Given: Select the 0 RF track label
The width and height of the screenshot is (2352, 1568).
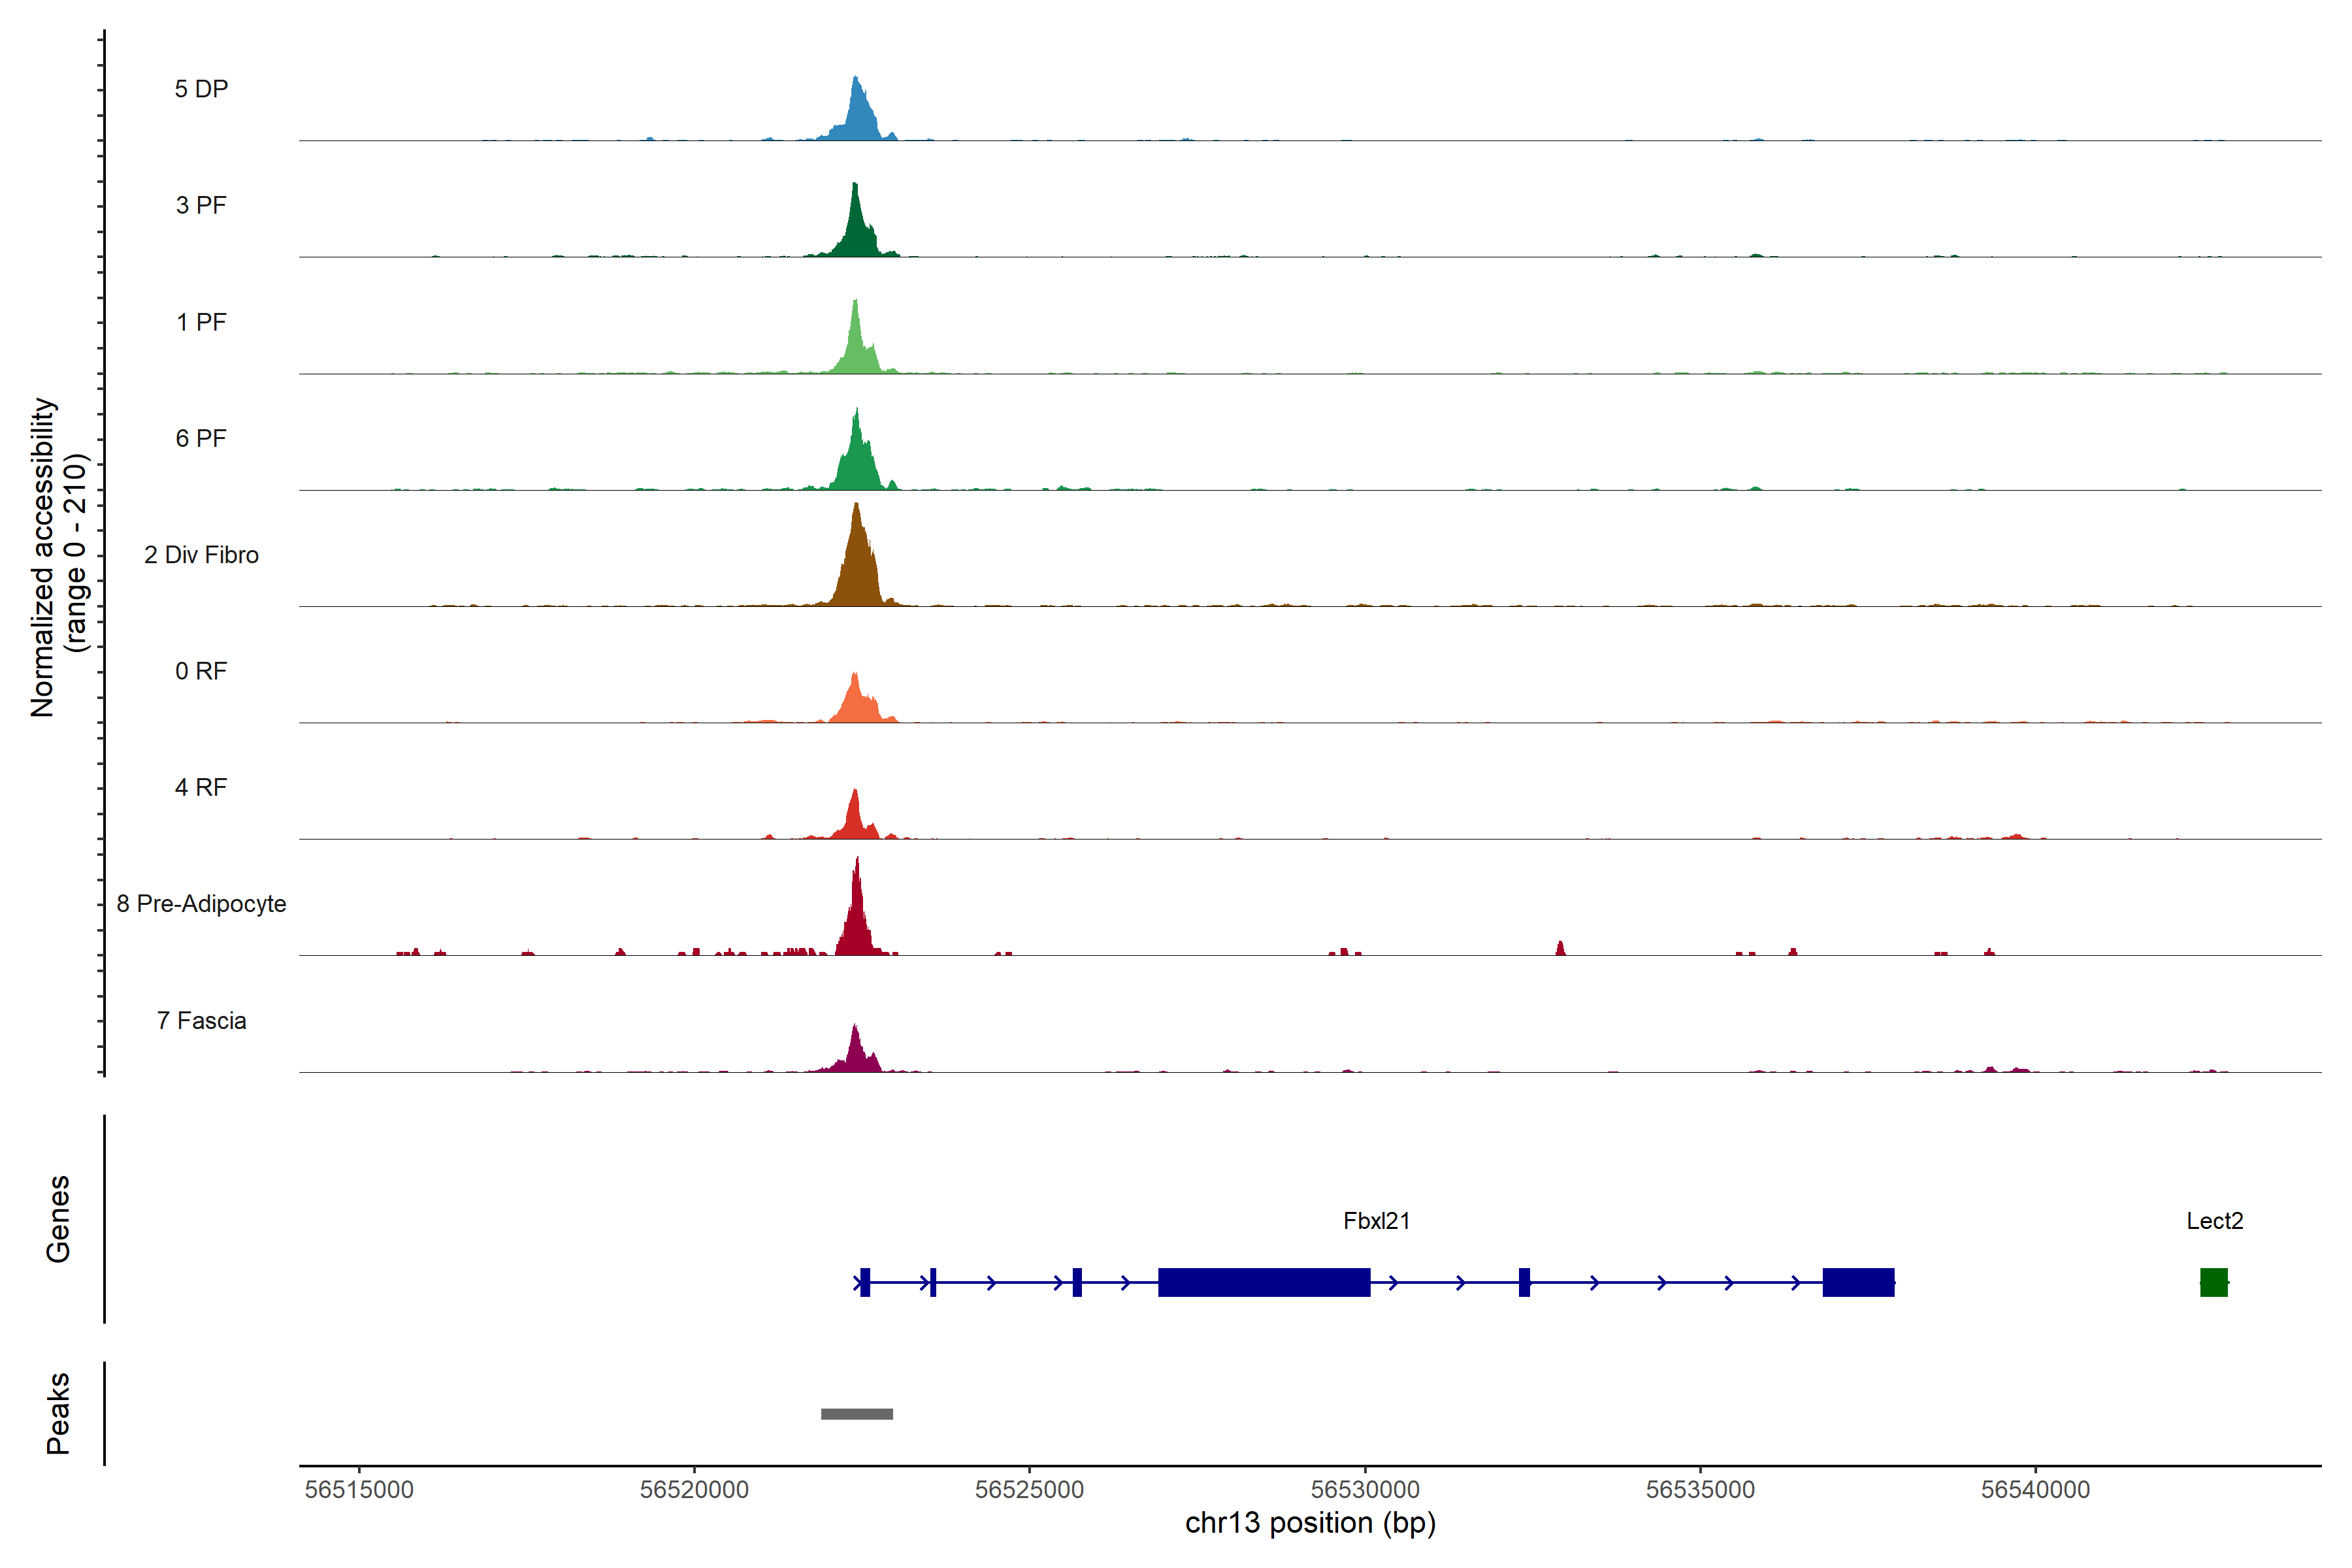Looking at the screenshot, I should tap(201, 671).
